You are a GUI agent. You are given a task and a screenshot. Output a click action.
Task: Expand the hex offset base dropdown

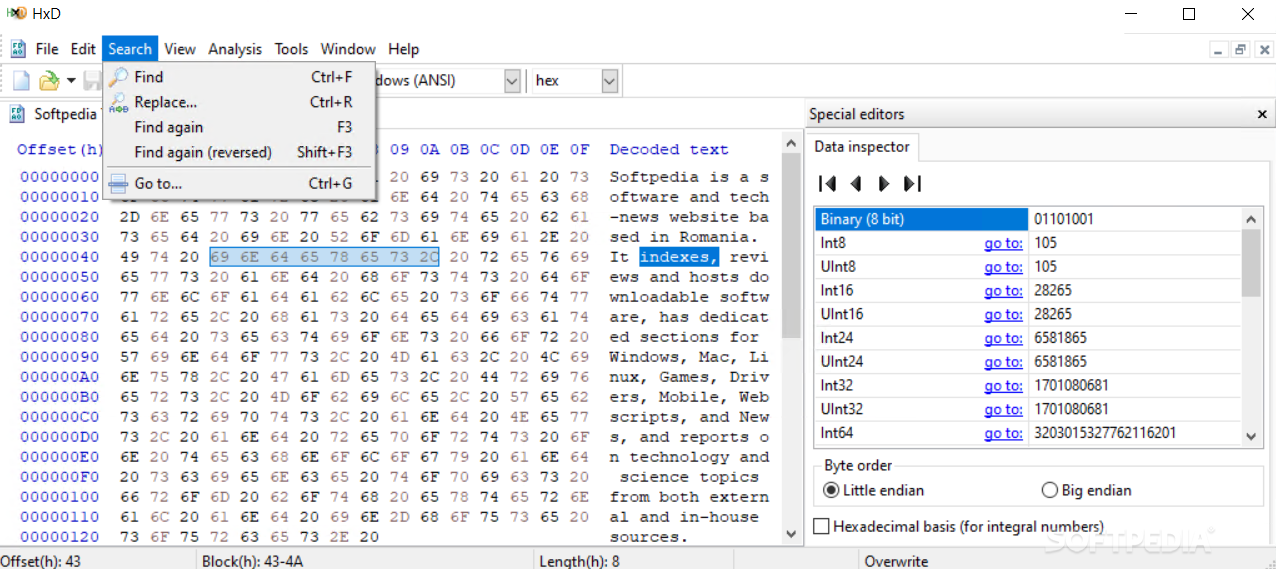click(x=609, y=81)
